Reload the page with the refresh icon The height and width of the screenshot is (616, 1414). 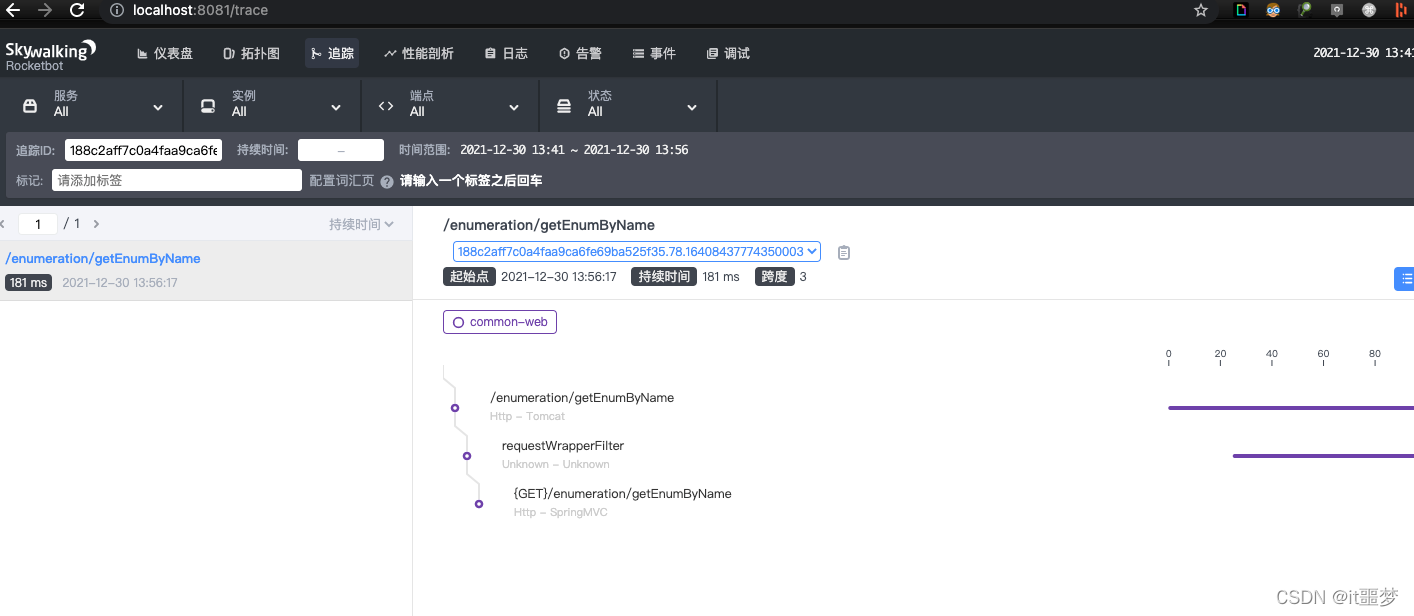click(77, 11)
